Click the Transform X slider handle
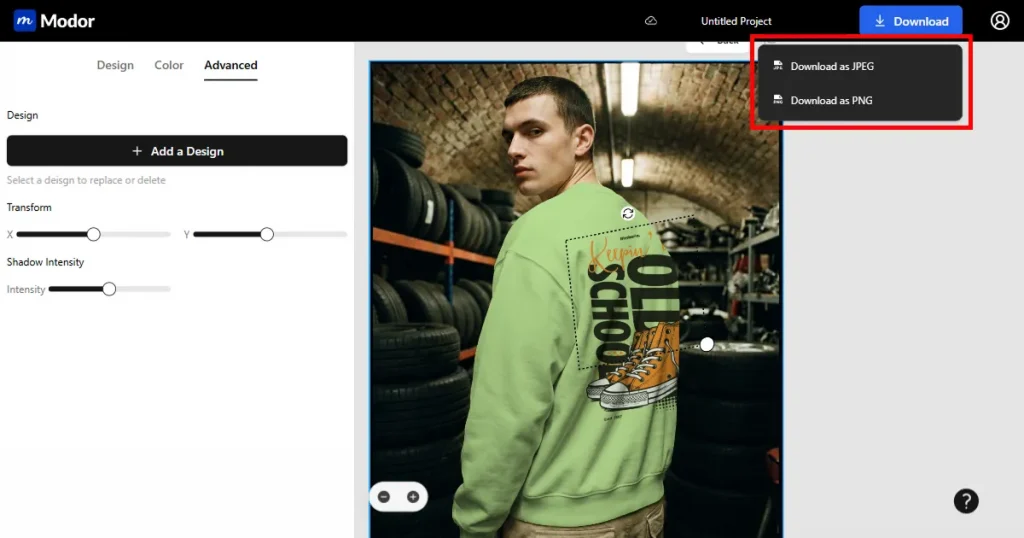This screenshot has height=538, width=1024. (93, 234)
